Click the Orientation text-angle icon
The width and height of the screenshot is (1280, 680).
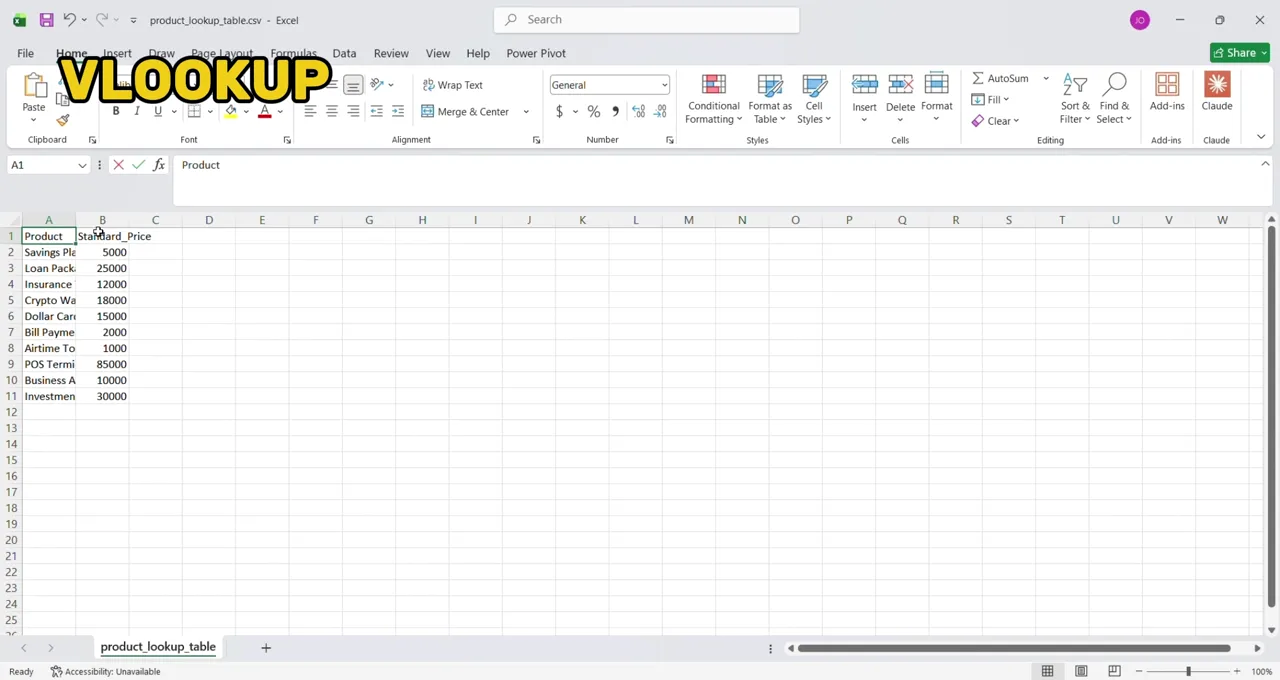[377, 85]
